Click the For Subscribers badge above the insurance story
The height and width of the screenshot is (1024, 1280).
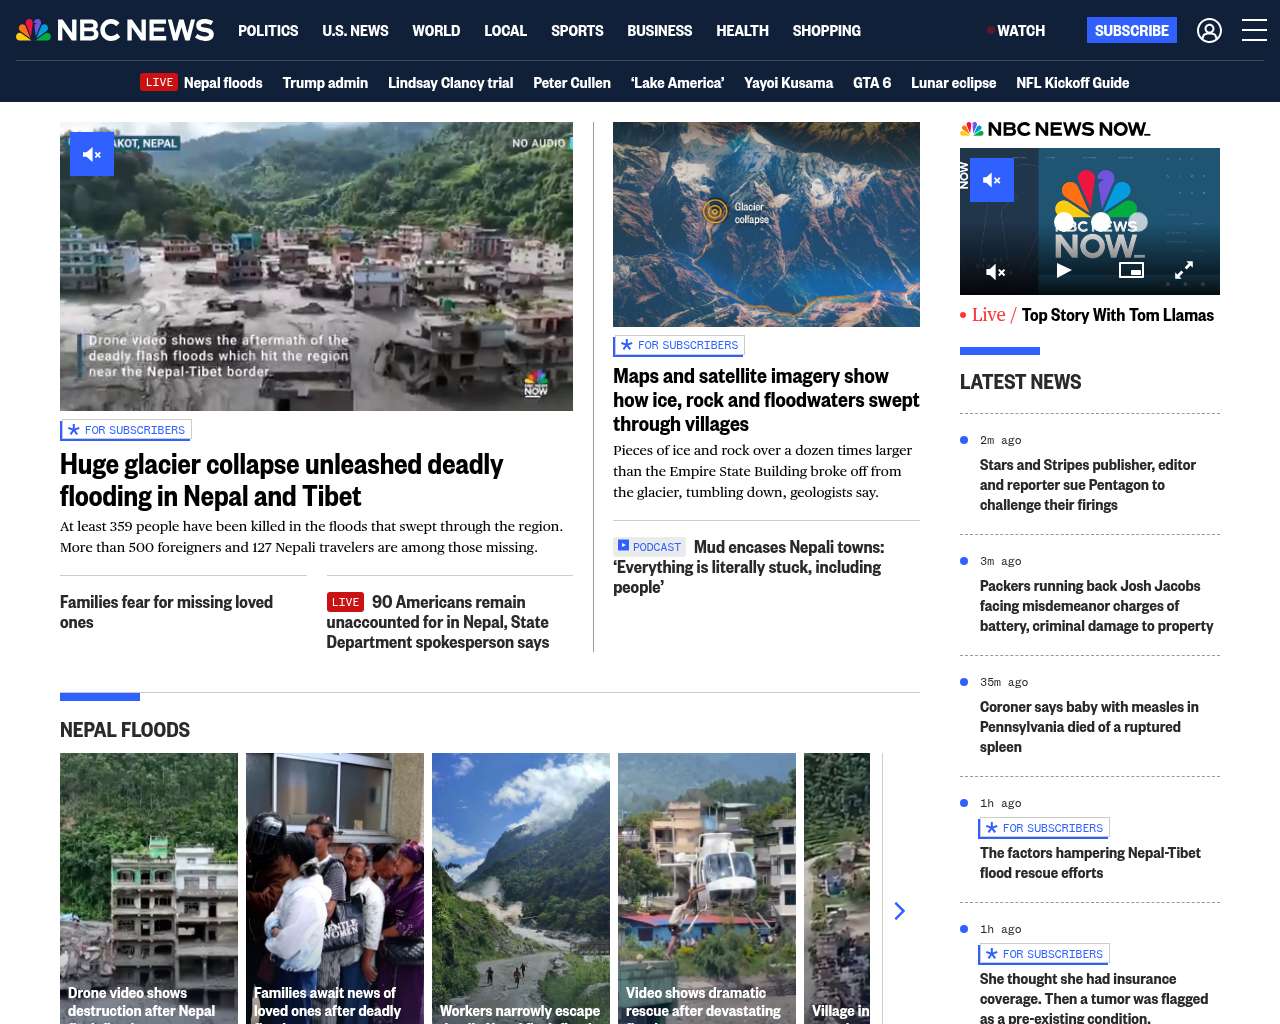coord(1044,954)
